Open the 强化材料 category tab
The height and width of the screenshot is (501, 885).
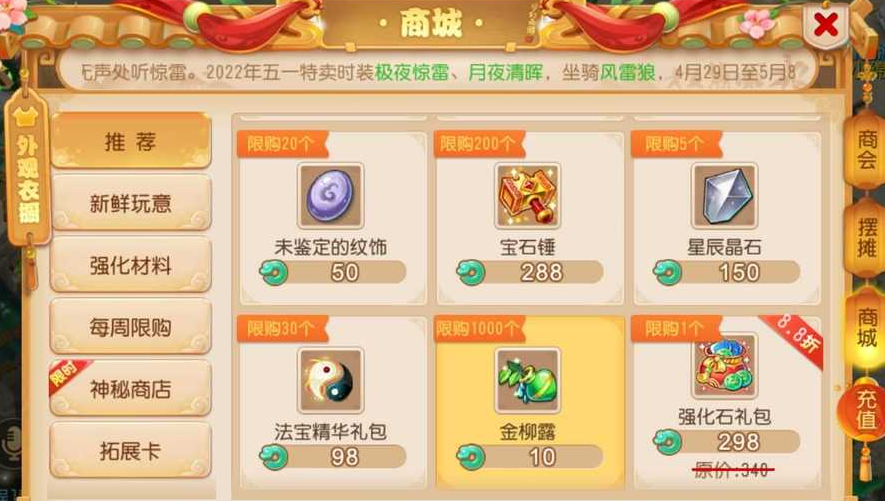pyautogui.click(x=131, y=265)
